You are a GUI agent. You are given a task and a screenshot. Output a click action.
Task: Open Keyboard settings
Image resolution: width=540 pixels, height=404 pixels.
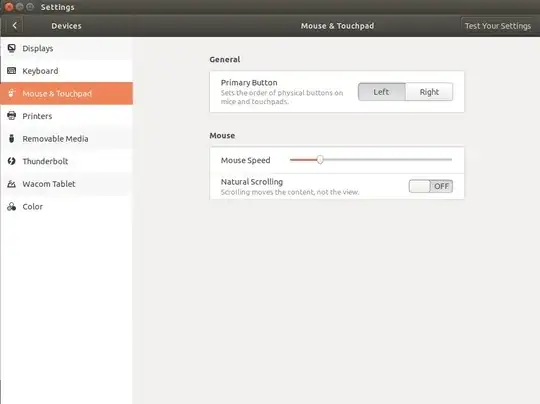coord(66,71)
